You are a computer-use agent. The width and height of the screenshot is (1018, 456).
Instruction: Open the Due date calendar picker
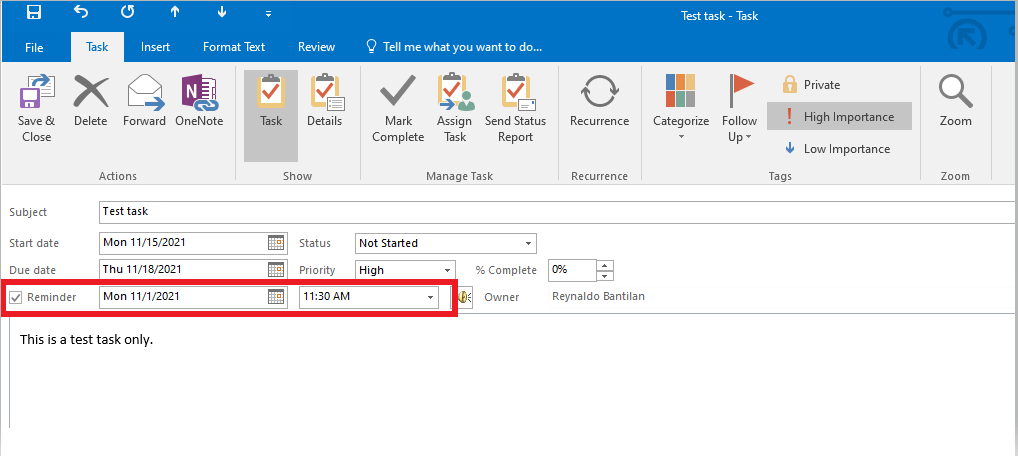click(x=277, y=270)
